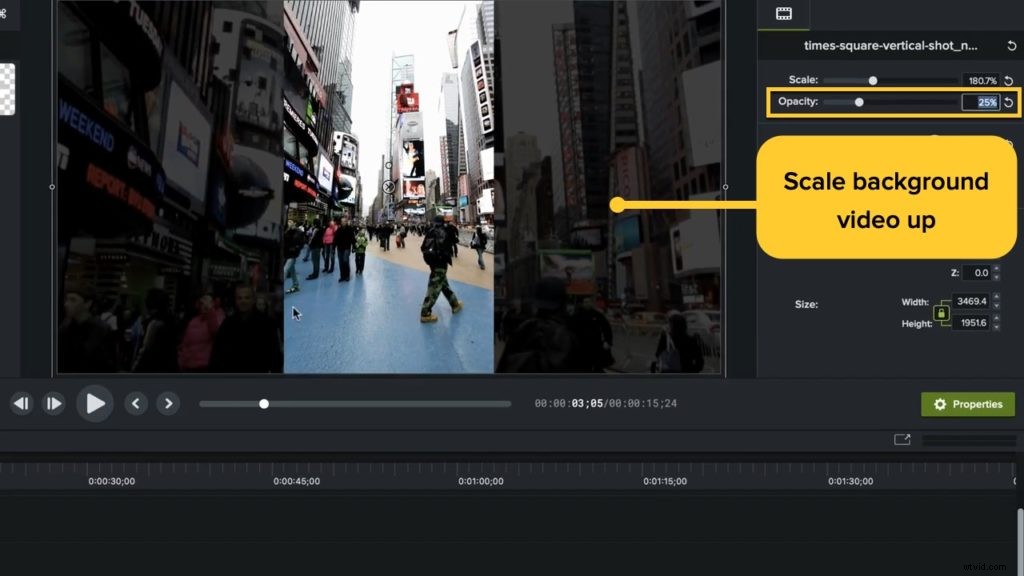Click the Scale slider handle
This screenshot has width=1024, height=576.
click(x=871, y=81)
